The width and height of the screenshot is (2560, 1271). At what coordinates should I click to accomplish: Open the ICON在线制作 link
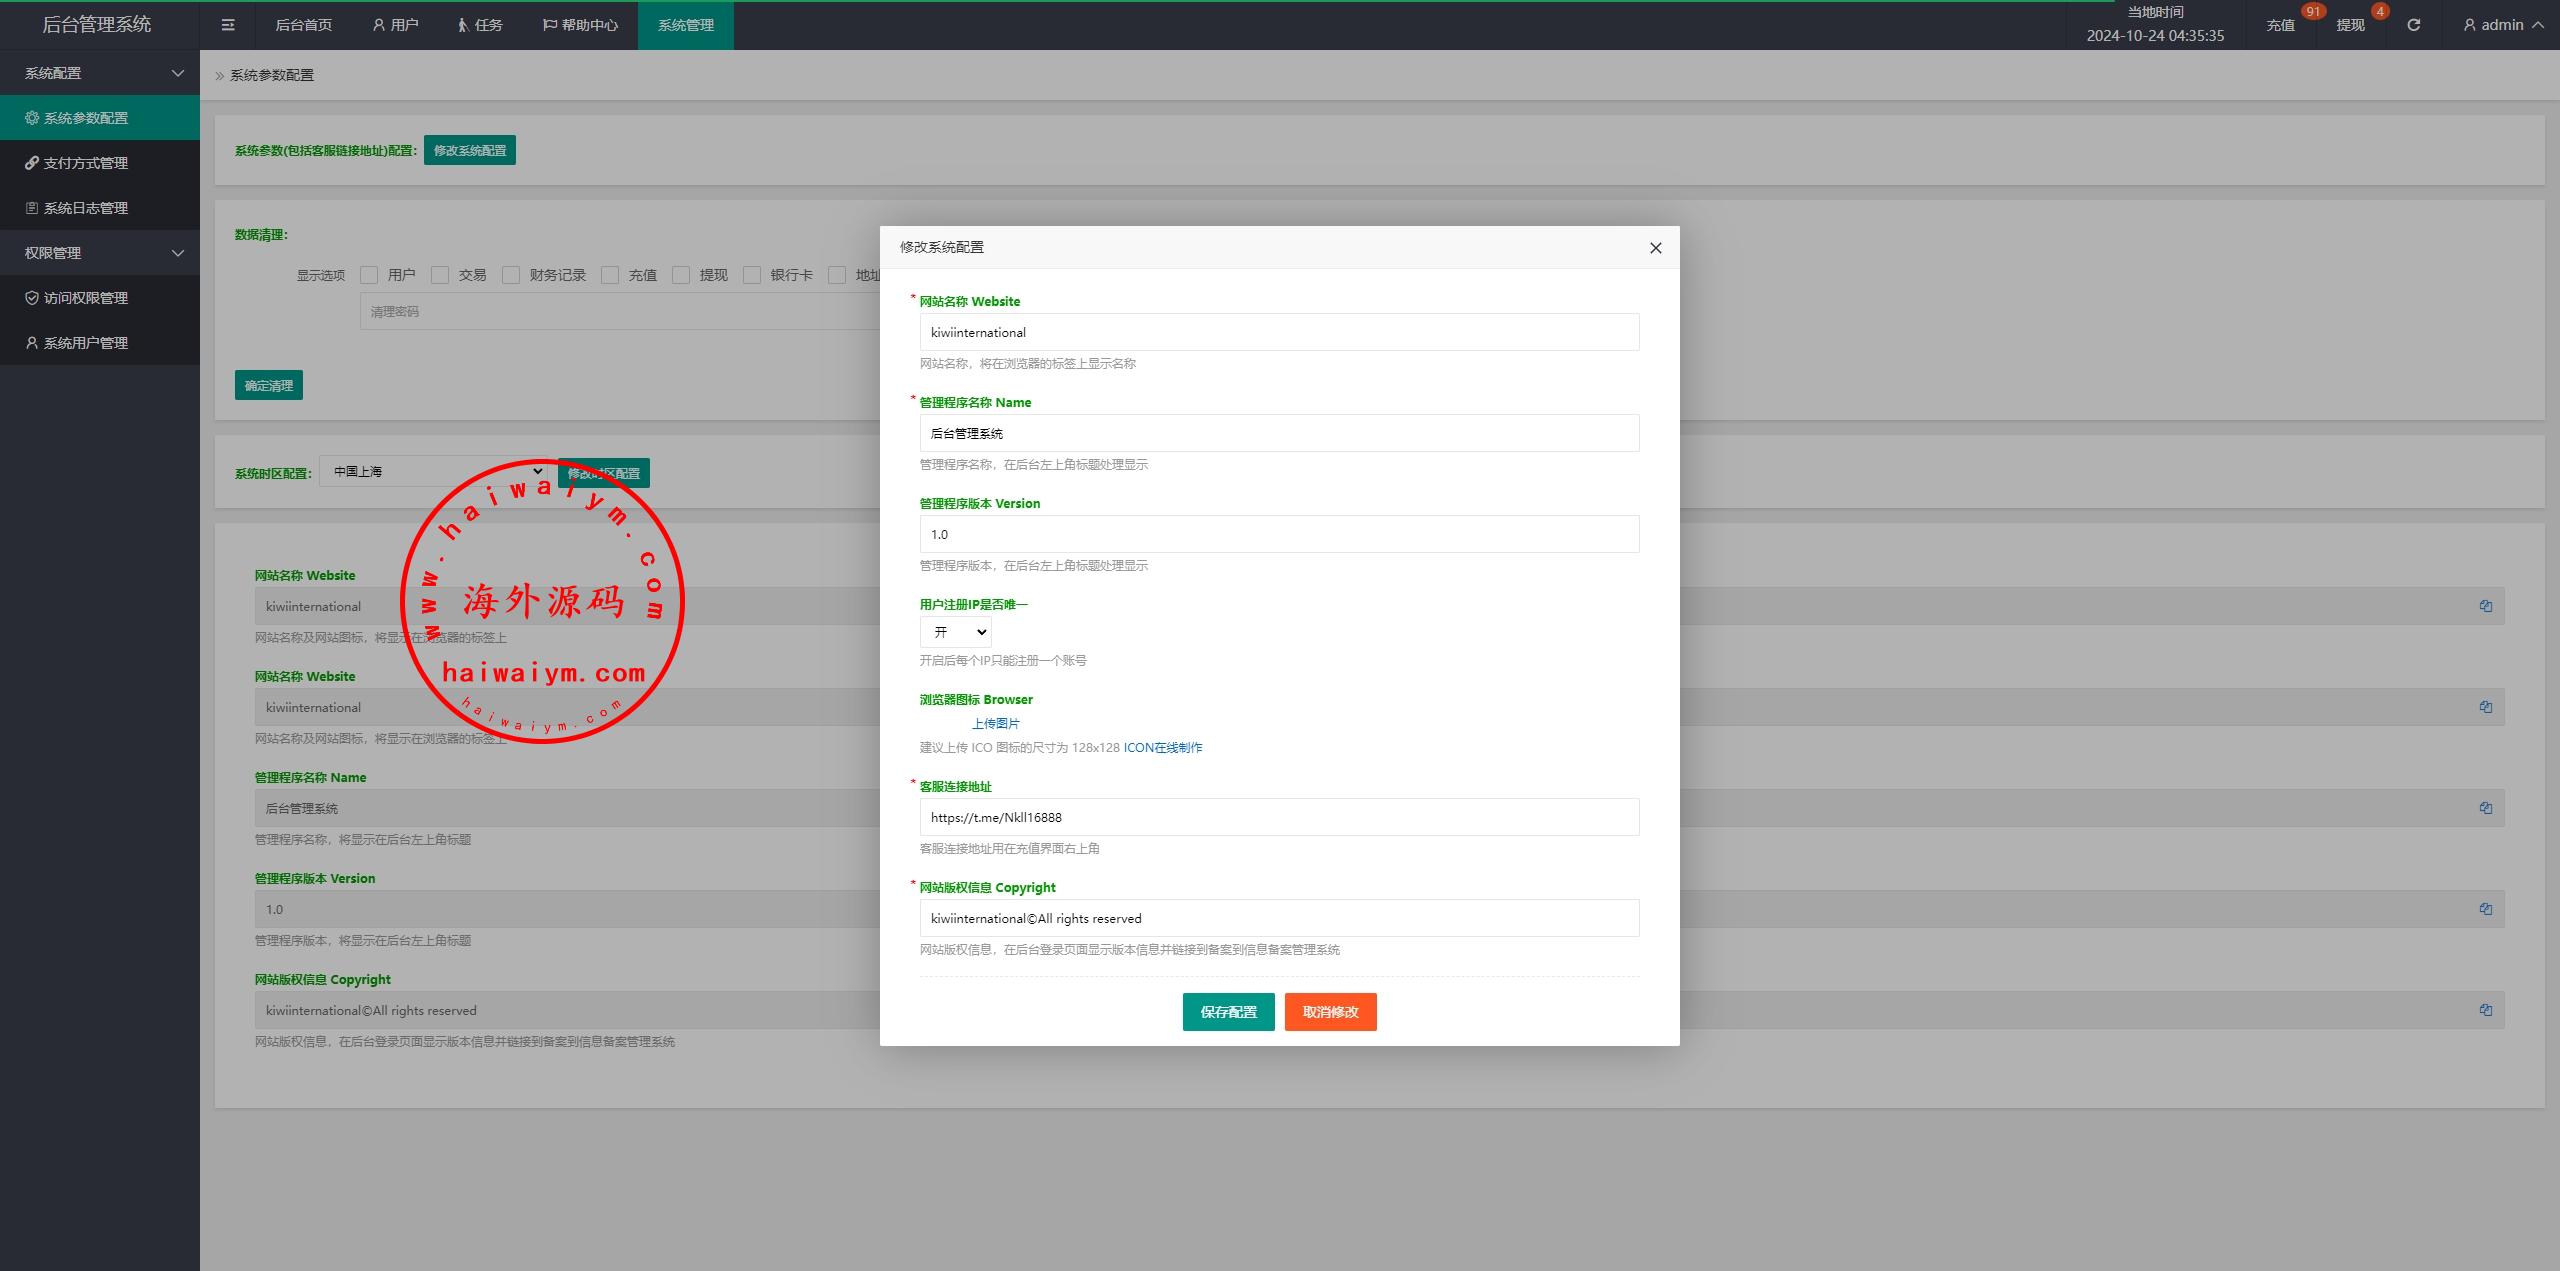click(1162, 747)
